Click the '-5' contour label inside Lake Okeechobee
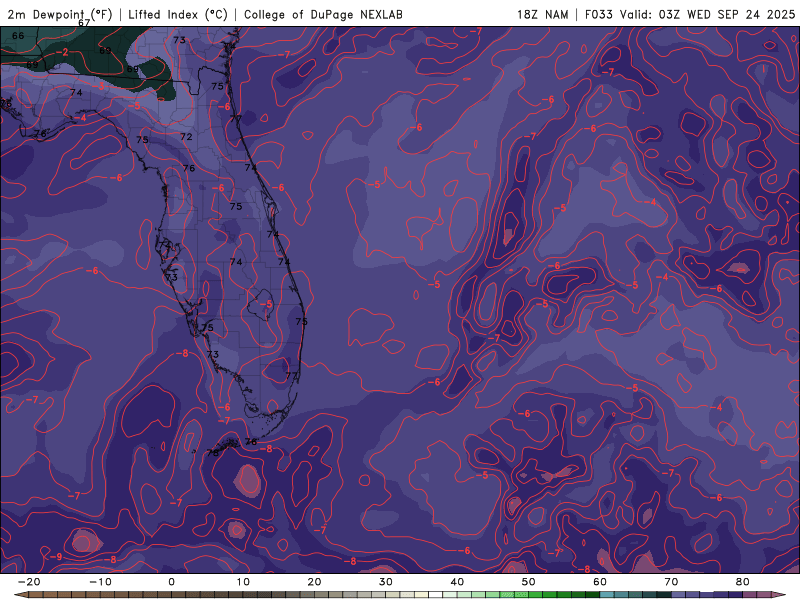 [266, 304]
